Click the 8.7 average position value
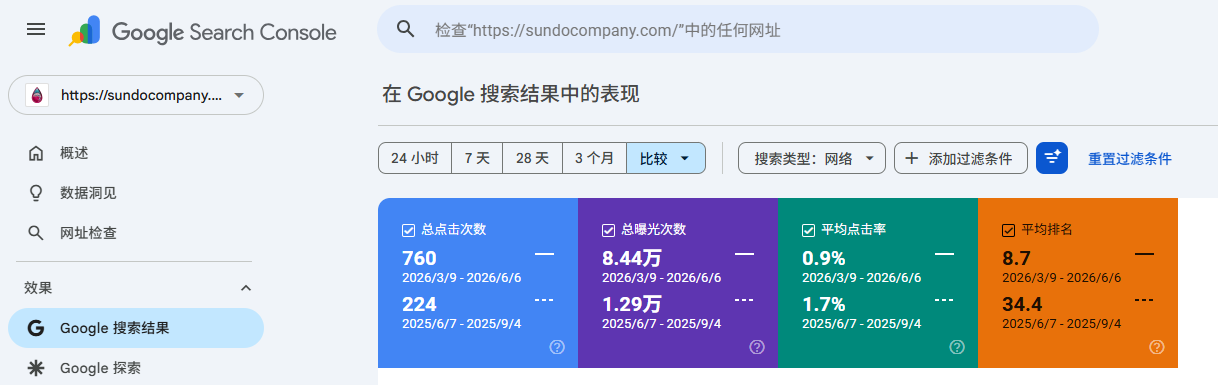The height and width of the screenshot is (385, 1218). 1016,258
